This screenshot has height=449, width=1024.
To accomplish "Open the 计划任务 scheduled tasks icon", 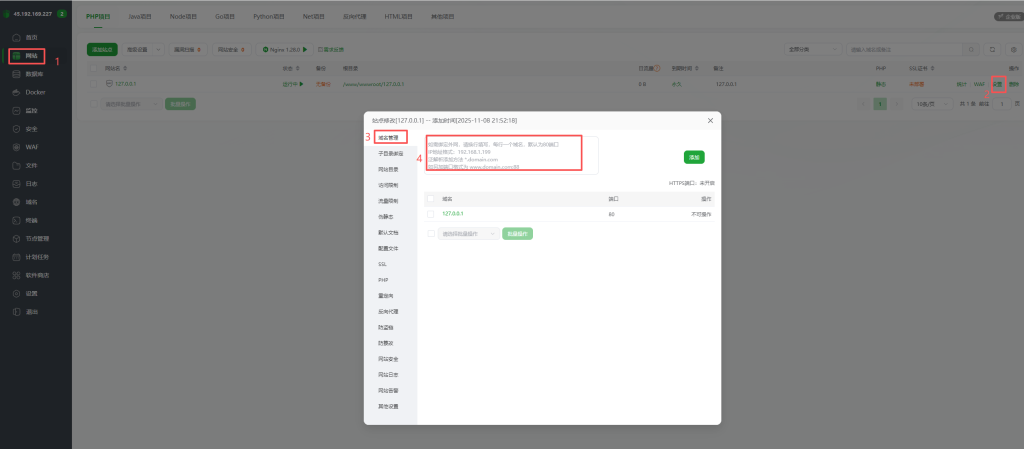I will [x=17, y=257].
